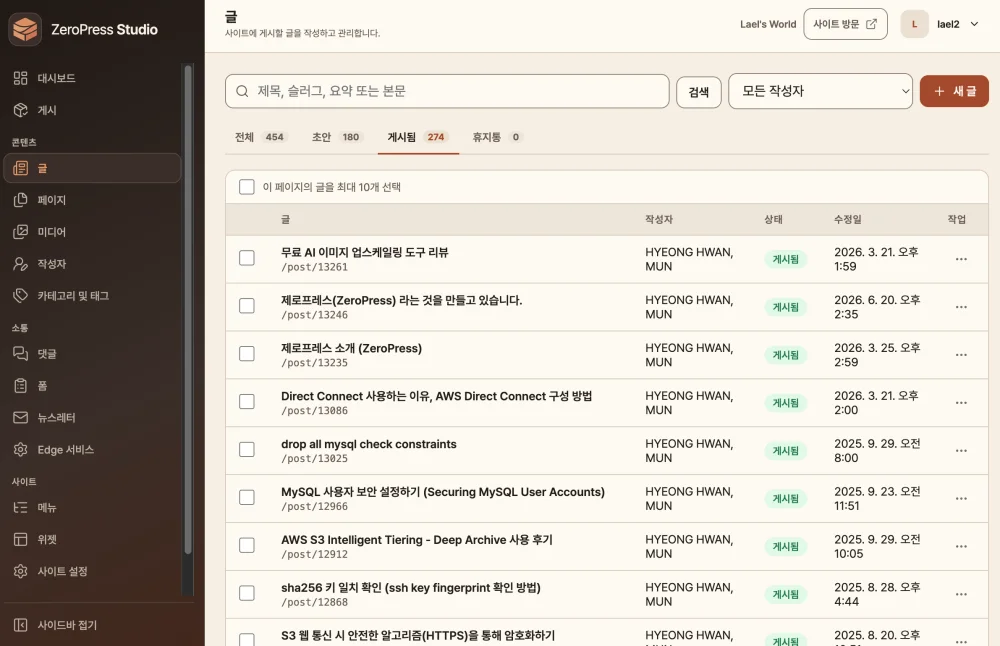Click the 새 글 new post button
Viewport: 1000px width, 646px height.
point(954,91)
